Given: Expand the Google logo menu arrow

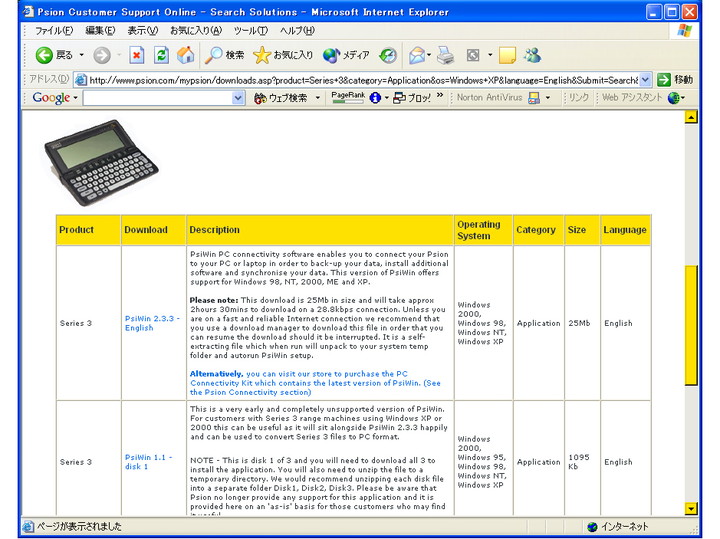Looking at the screenshot, I should pos(75,98).
